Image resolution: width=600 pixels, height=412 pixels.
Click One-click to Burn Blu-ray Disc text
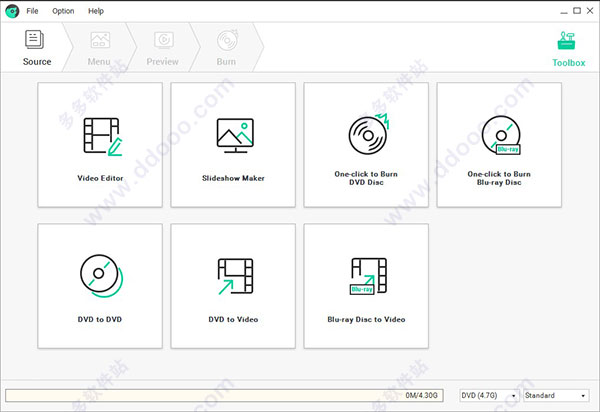click(x=499, y=178)
